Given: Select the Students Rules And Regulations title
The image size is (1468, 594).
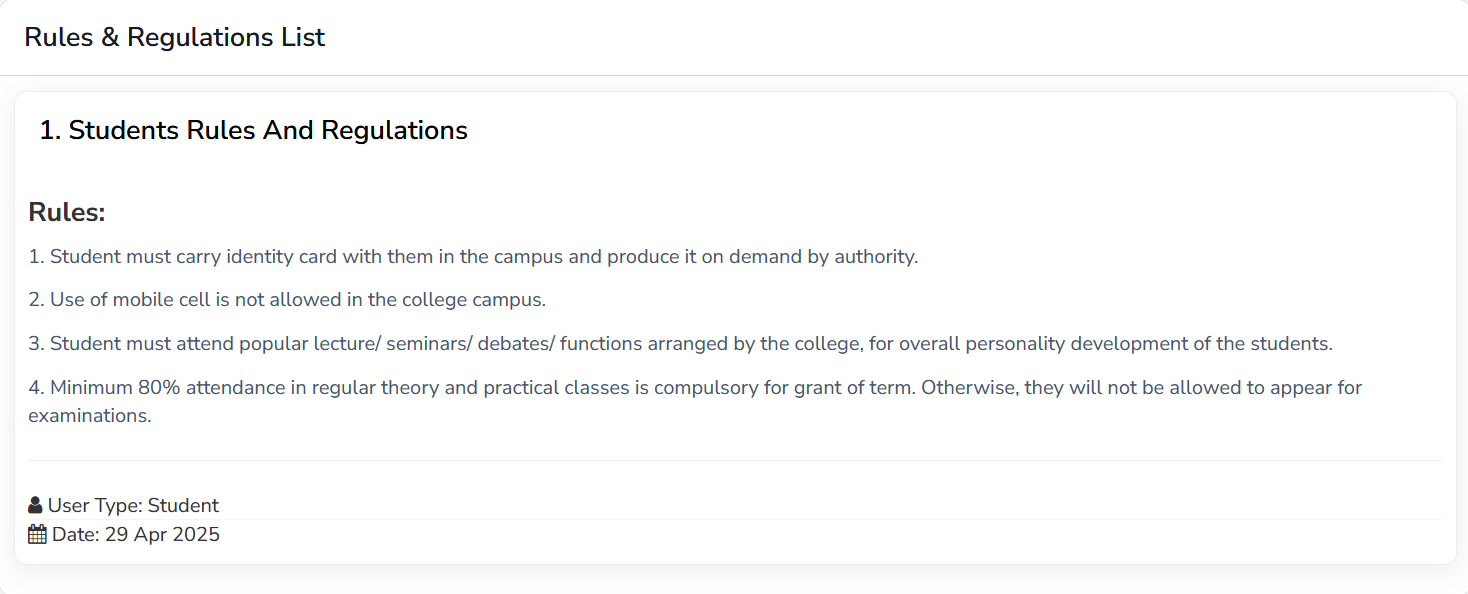Looking at the screenshot, I should (x=253, y=130).
